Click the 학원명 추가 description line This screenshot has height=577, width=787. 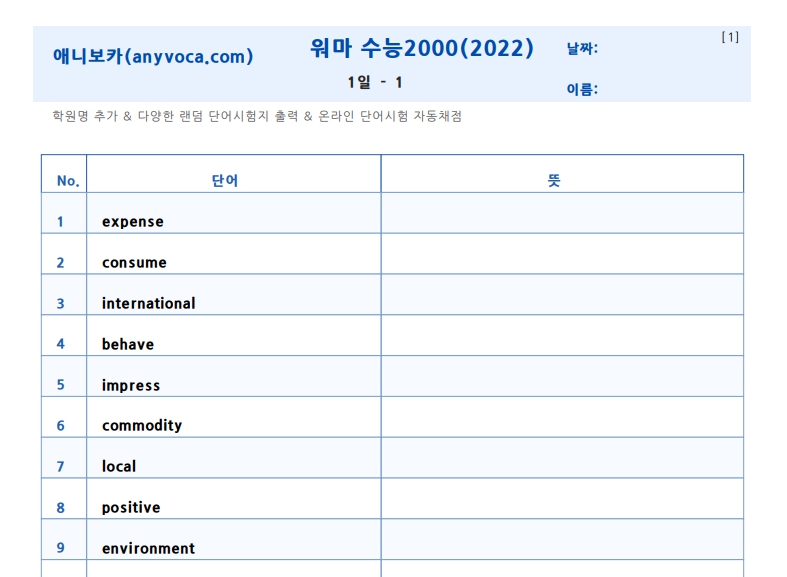pyautogui.click(x=257, y=116)
